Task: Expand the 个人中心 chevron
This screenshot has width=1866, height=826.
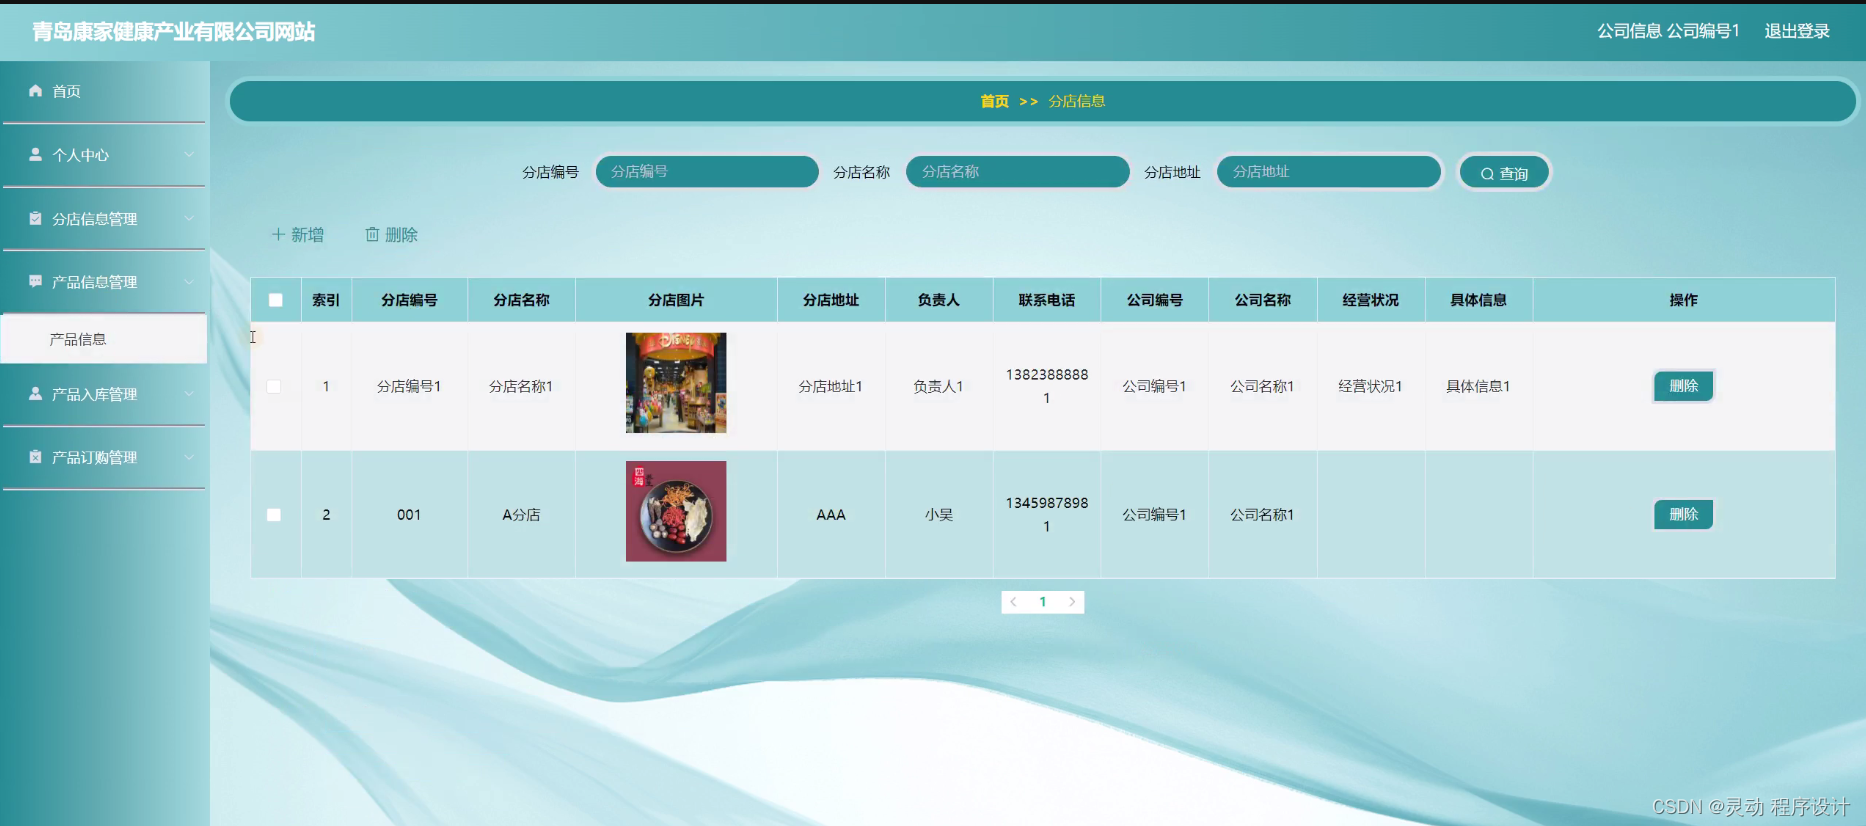Action: 189,155
